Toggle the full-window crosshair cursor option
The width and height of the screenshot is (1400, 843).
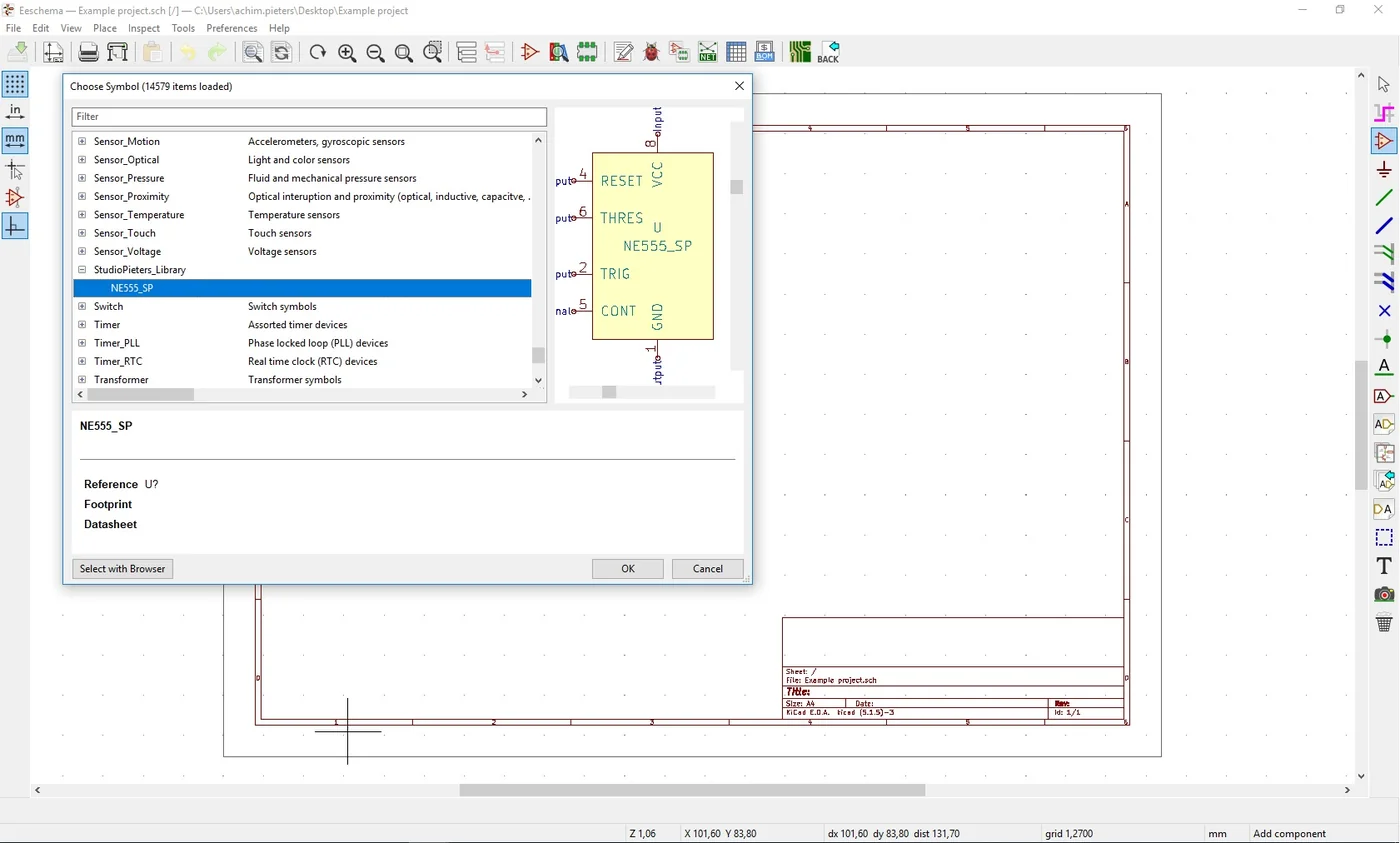coord(15,170)
